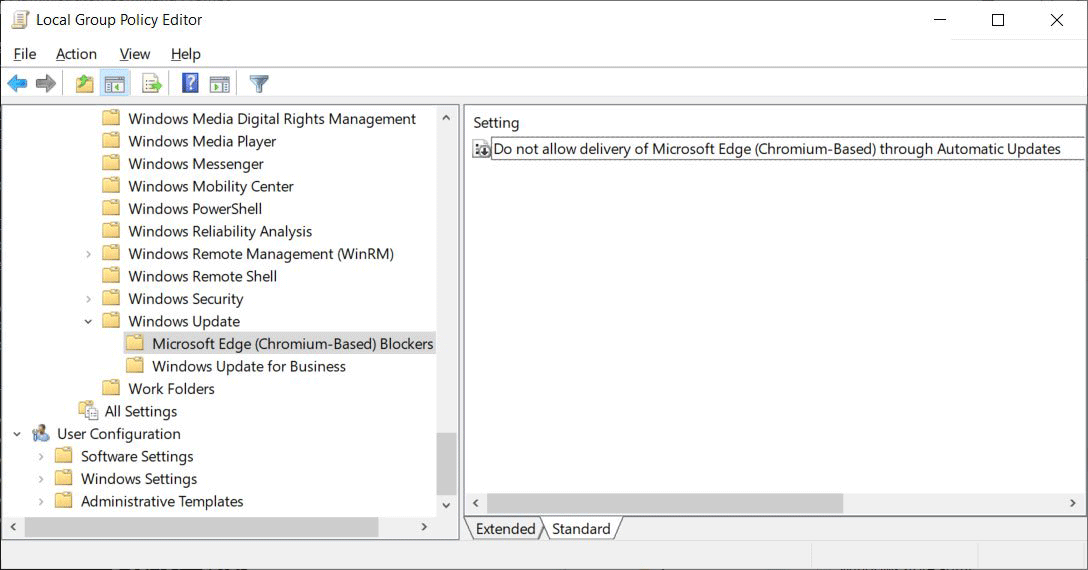Select Microsoft Edge (Chromium-Based) Blockers folder
This screenshot has width=1088, height=570.
[x=292, y=344]
